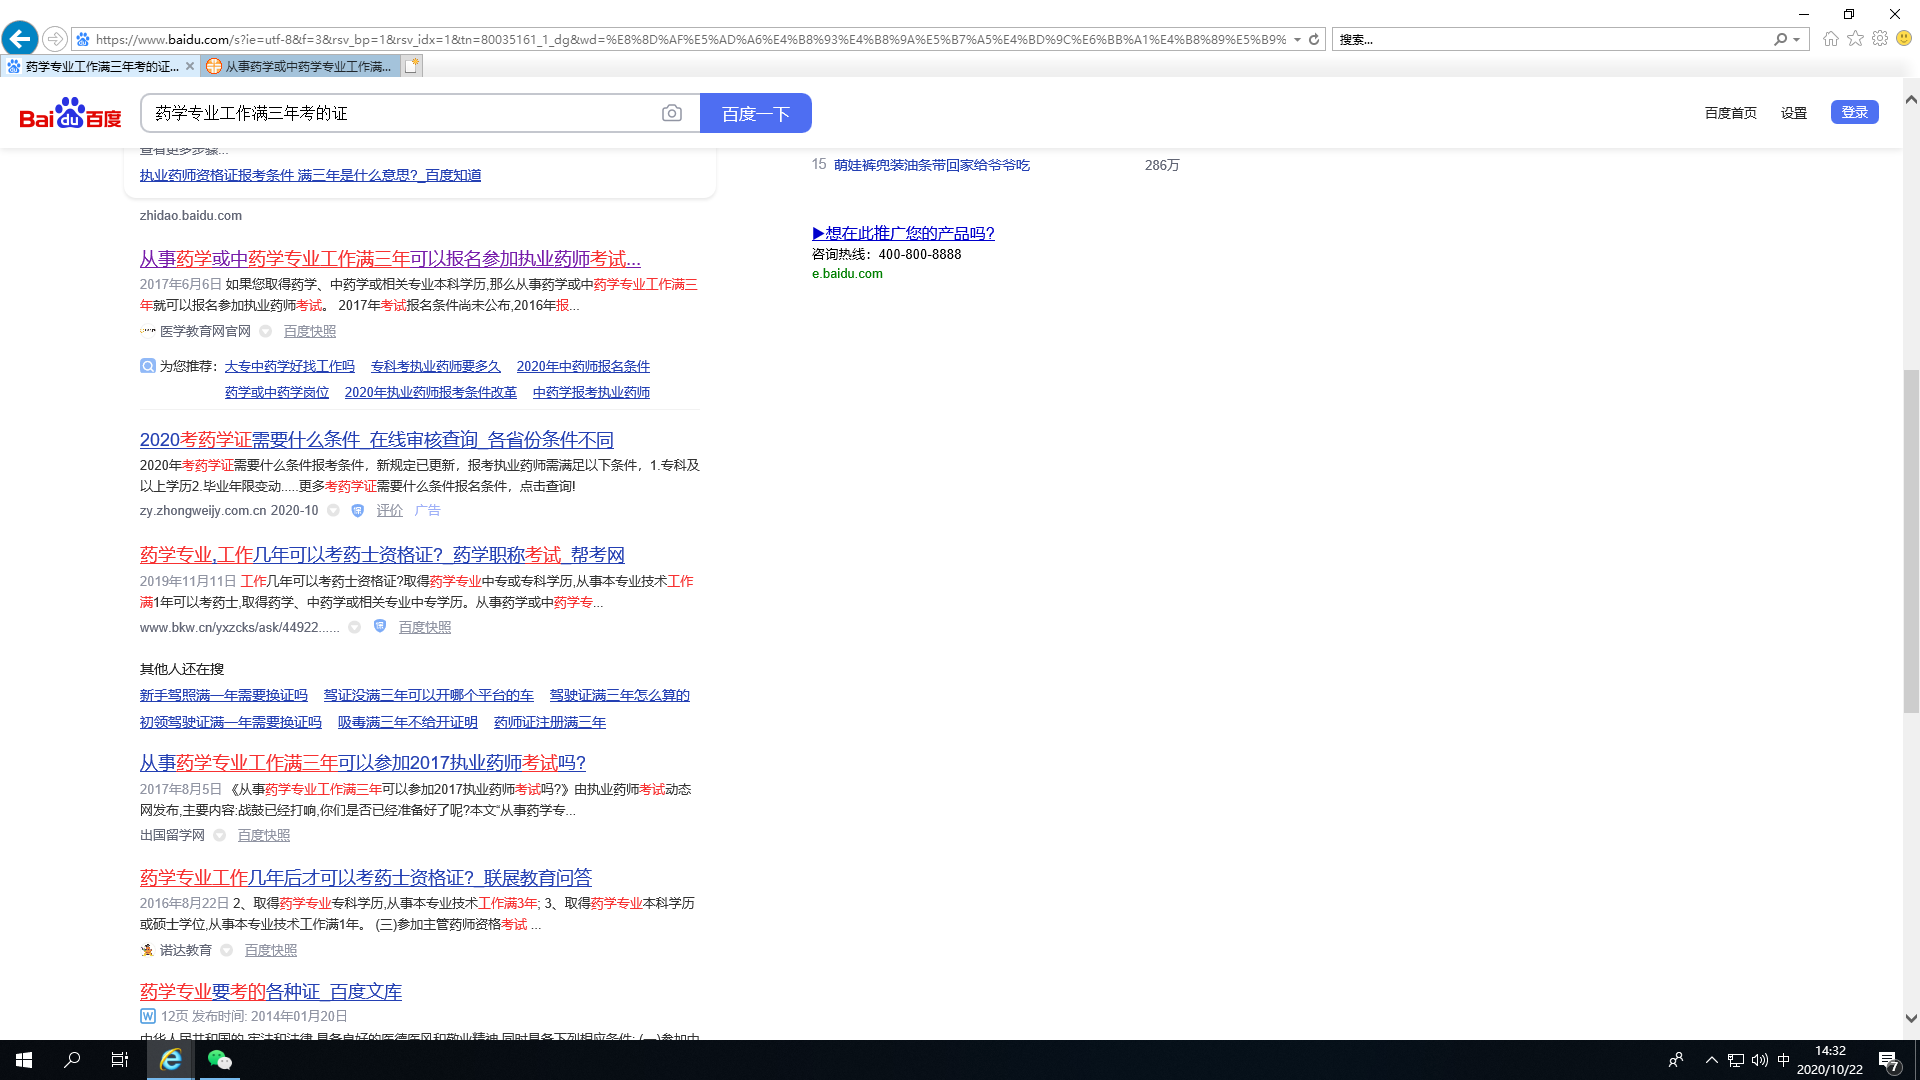
Task: Click the camera image search icon
Action: (672, 114)
